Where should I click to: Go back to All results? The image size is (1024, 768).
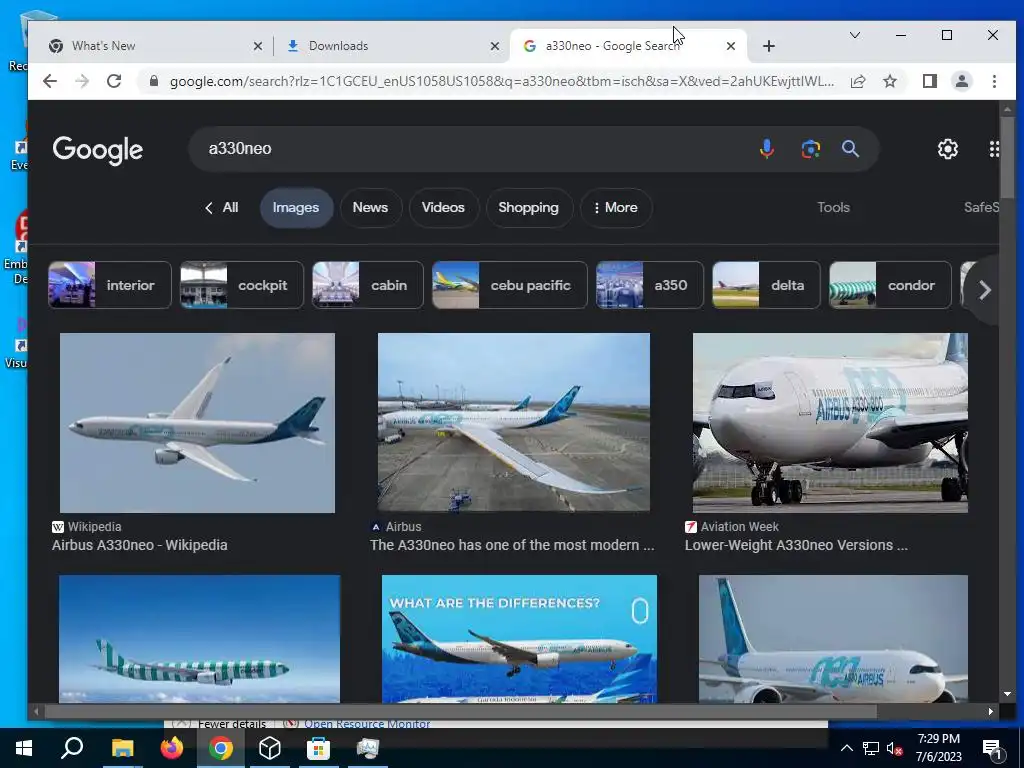coord(221,208)
